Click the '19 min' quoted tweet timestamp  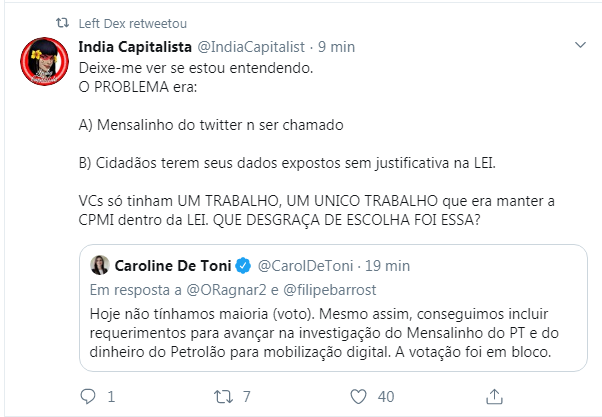382,266
